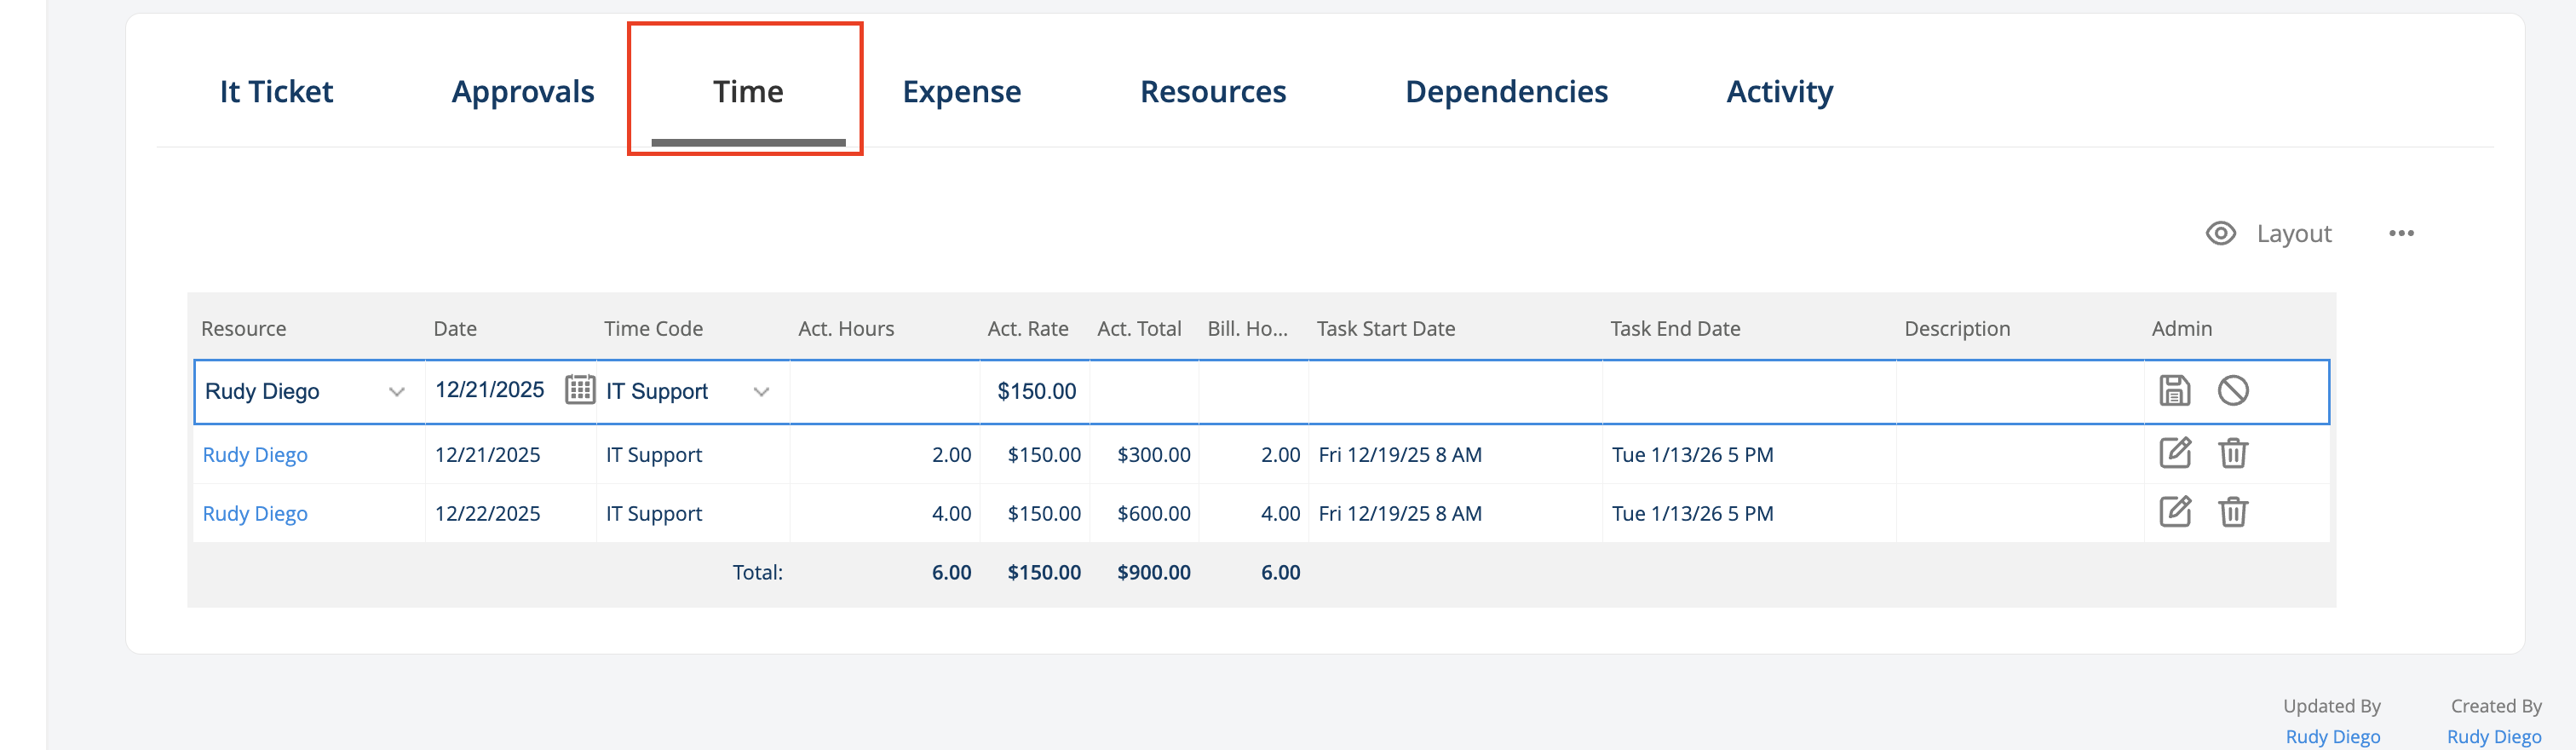This screenshot has width=2576, height=750.
Task: Save the new time entry row
Action: click(x=2174, y=390)
